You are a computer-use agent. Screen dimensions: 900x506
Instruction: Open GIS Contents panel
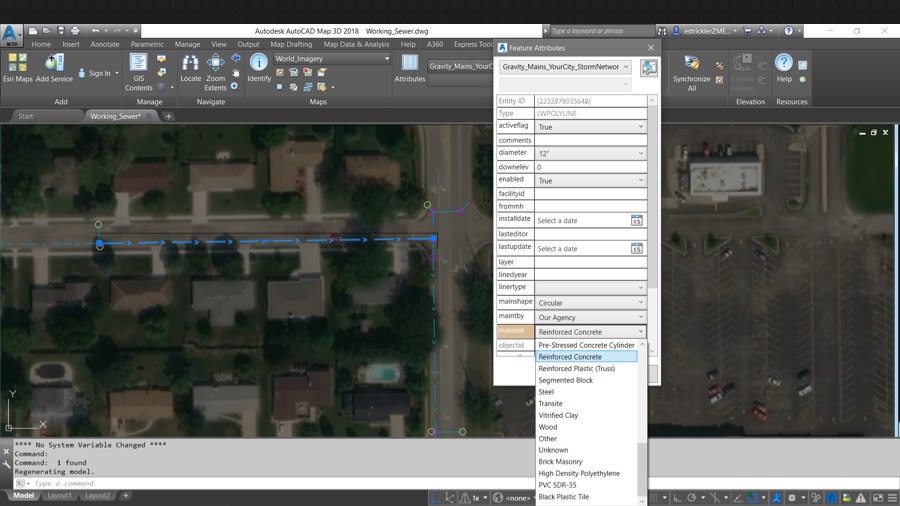(138, 72)
